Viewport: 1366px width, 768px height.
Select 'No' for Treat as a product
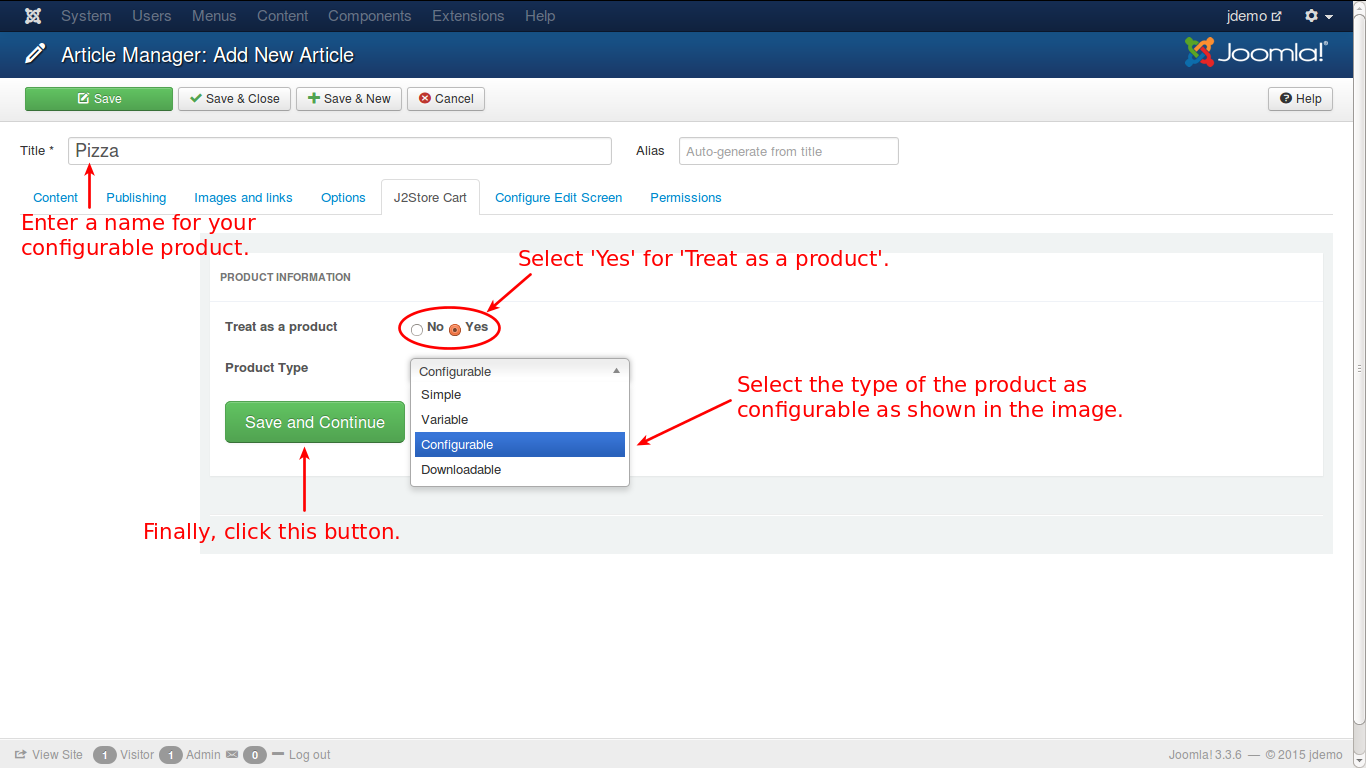click(417, 329)
